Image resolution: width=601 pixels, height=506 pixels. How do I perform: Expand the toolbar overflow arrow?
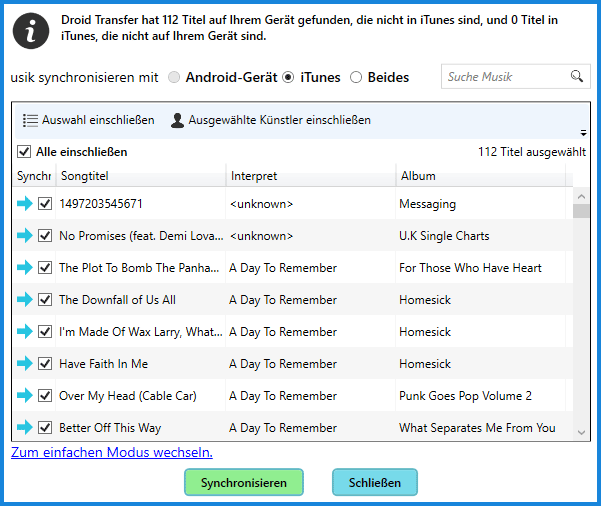(x=583, y=133)
